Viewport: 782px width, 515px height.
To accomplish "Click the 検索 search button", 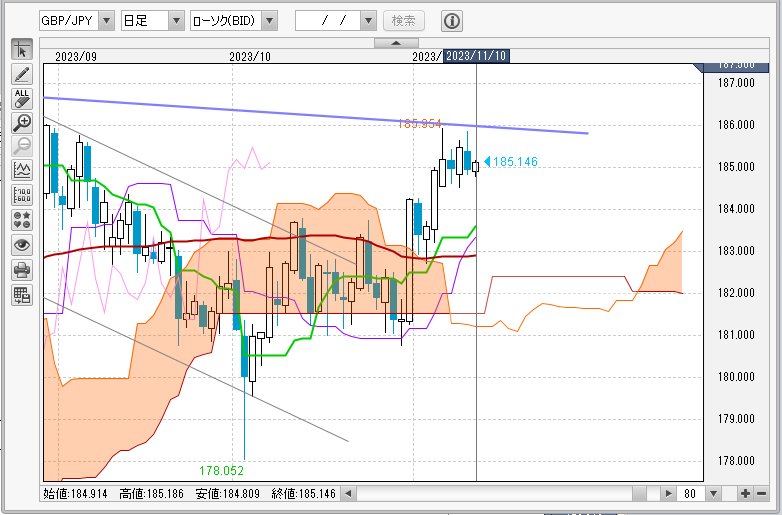I will tap(404, 20).
